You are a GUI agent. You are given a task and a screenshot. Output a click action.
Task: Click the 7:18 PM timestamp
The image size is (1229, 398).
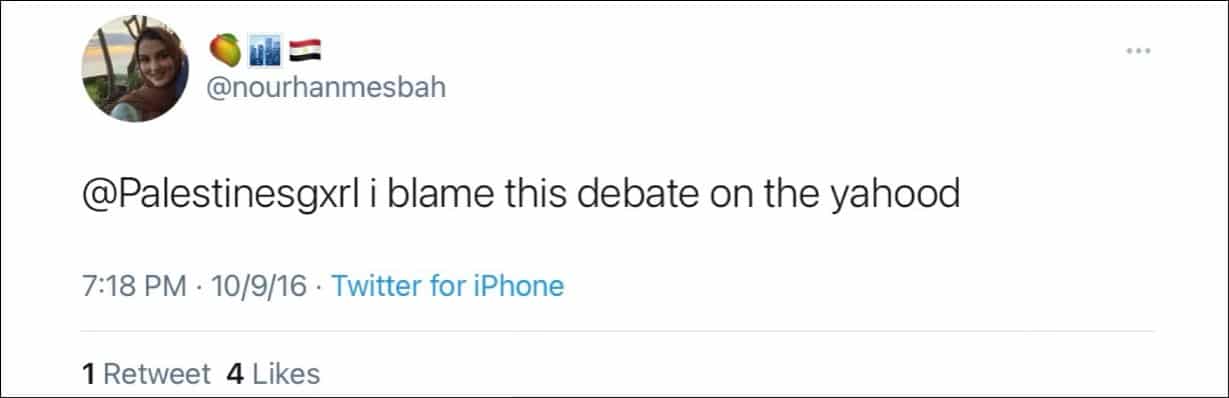point(134,287)
